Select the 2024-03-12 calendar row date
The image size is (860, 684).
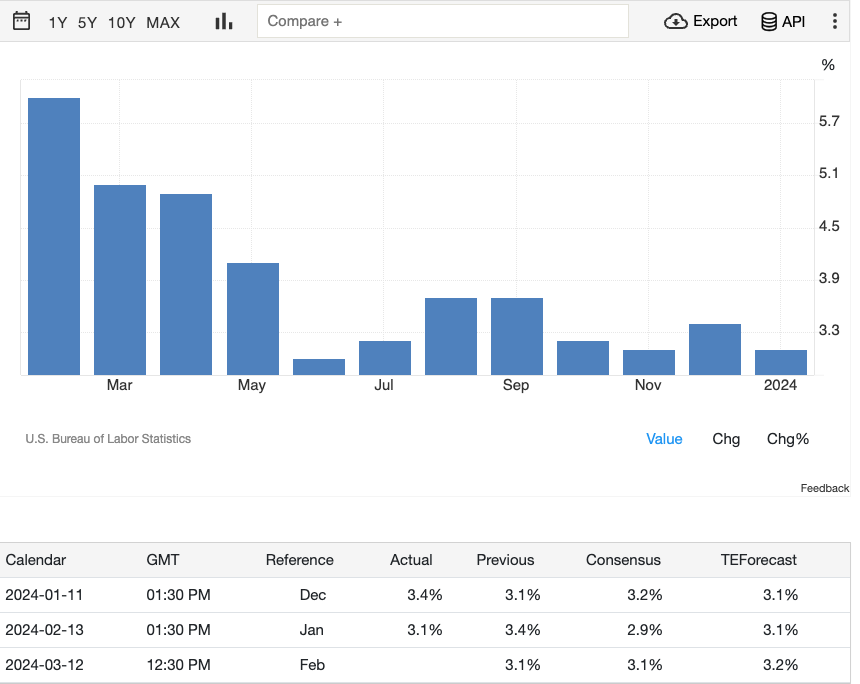click(44, 665)
